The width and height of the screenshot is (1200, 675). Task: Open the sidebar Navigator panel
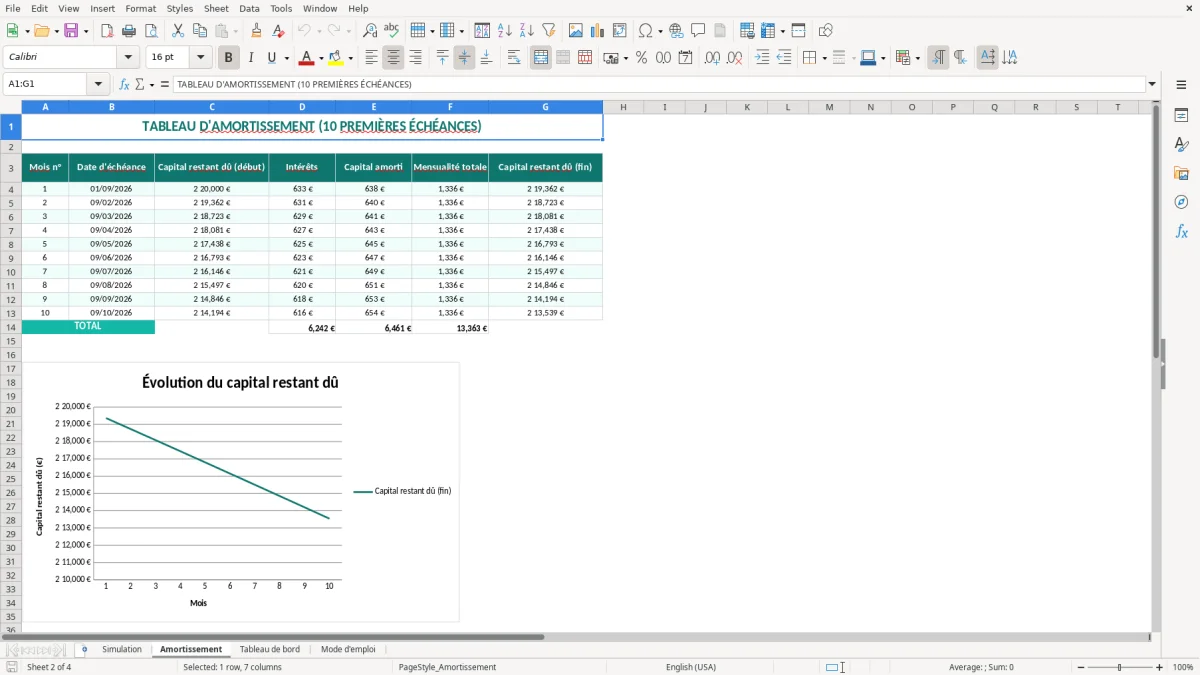1181,202
